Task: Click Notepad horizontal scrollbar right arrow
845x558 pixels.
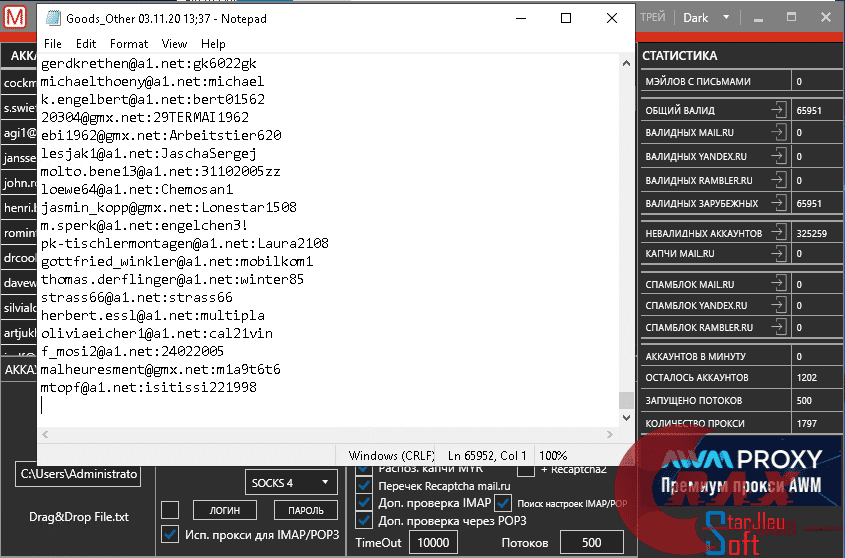Action: point(609,434)
